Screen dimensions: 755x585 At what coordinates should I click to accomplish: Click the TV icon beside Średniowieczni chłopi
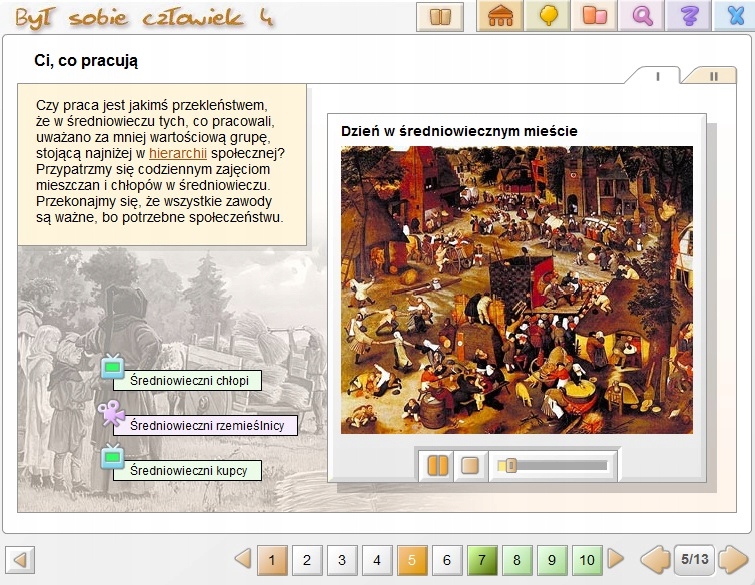[112, 368]
